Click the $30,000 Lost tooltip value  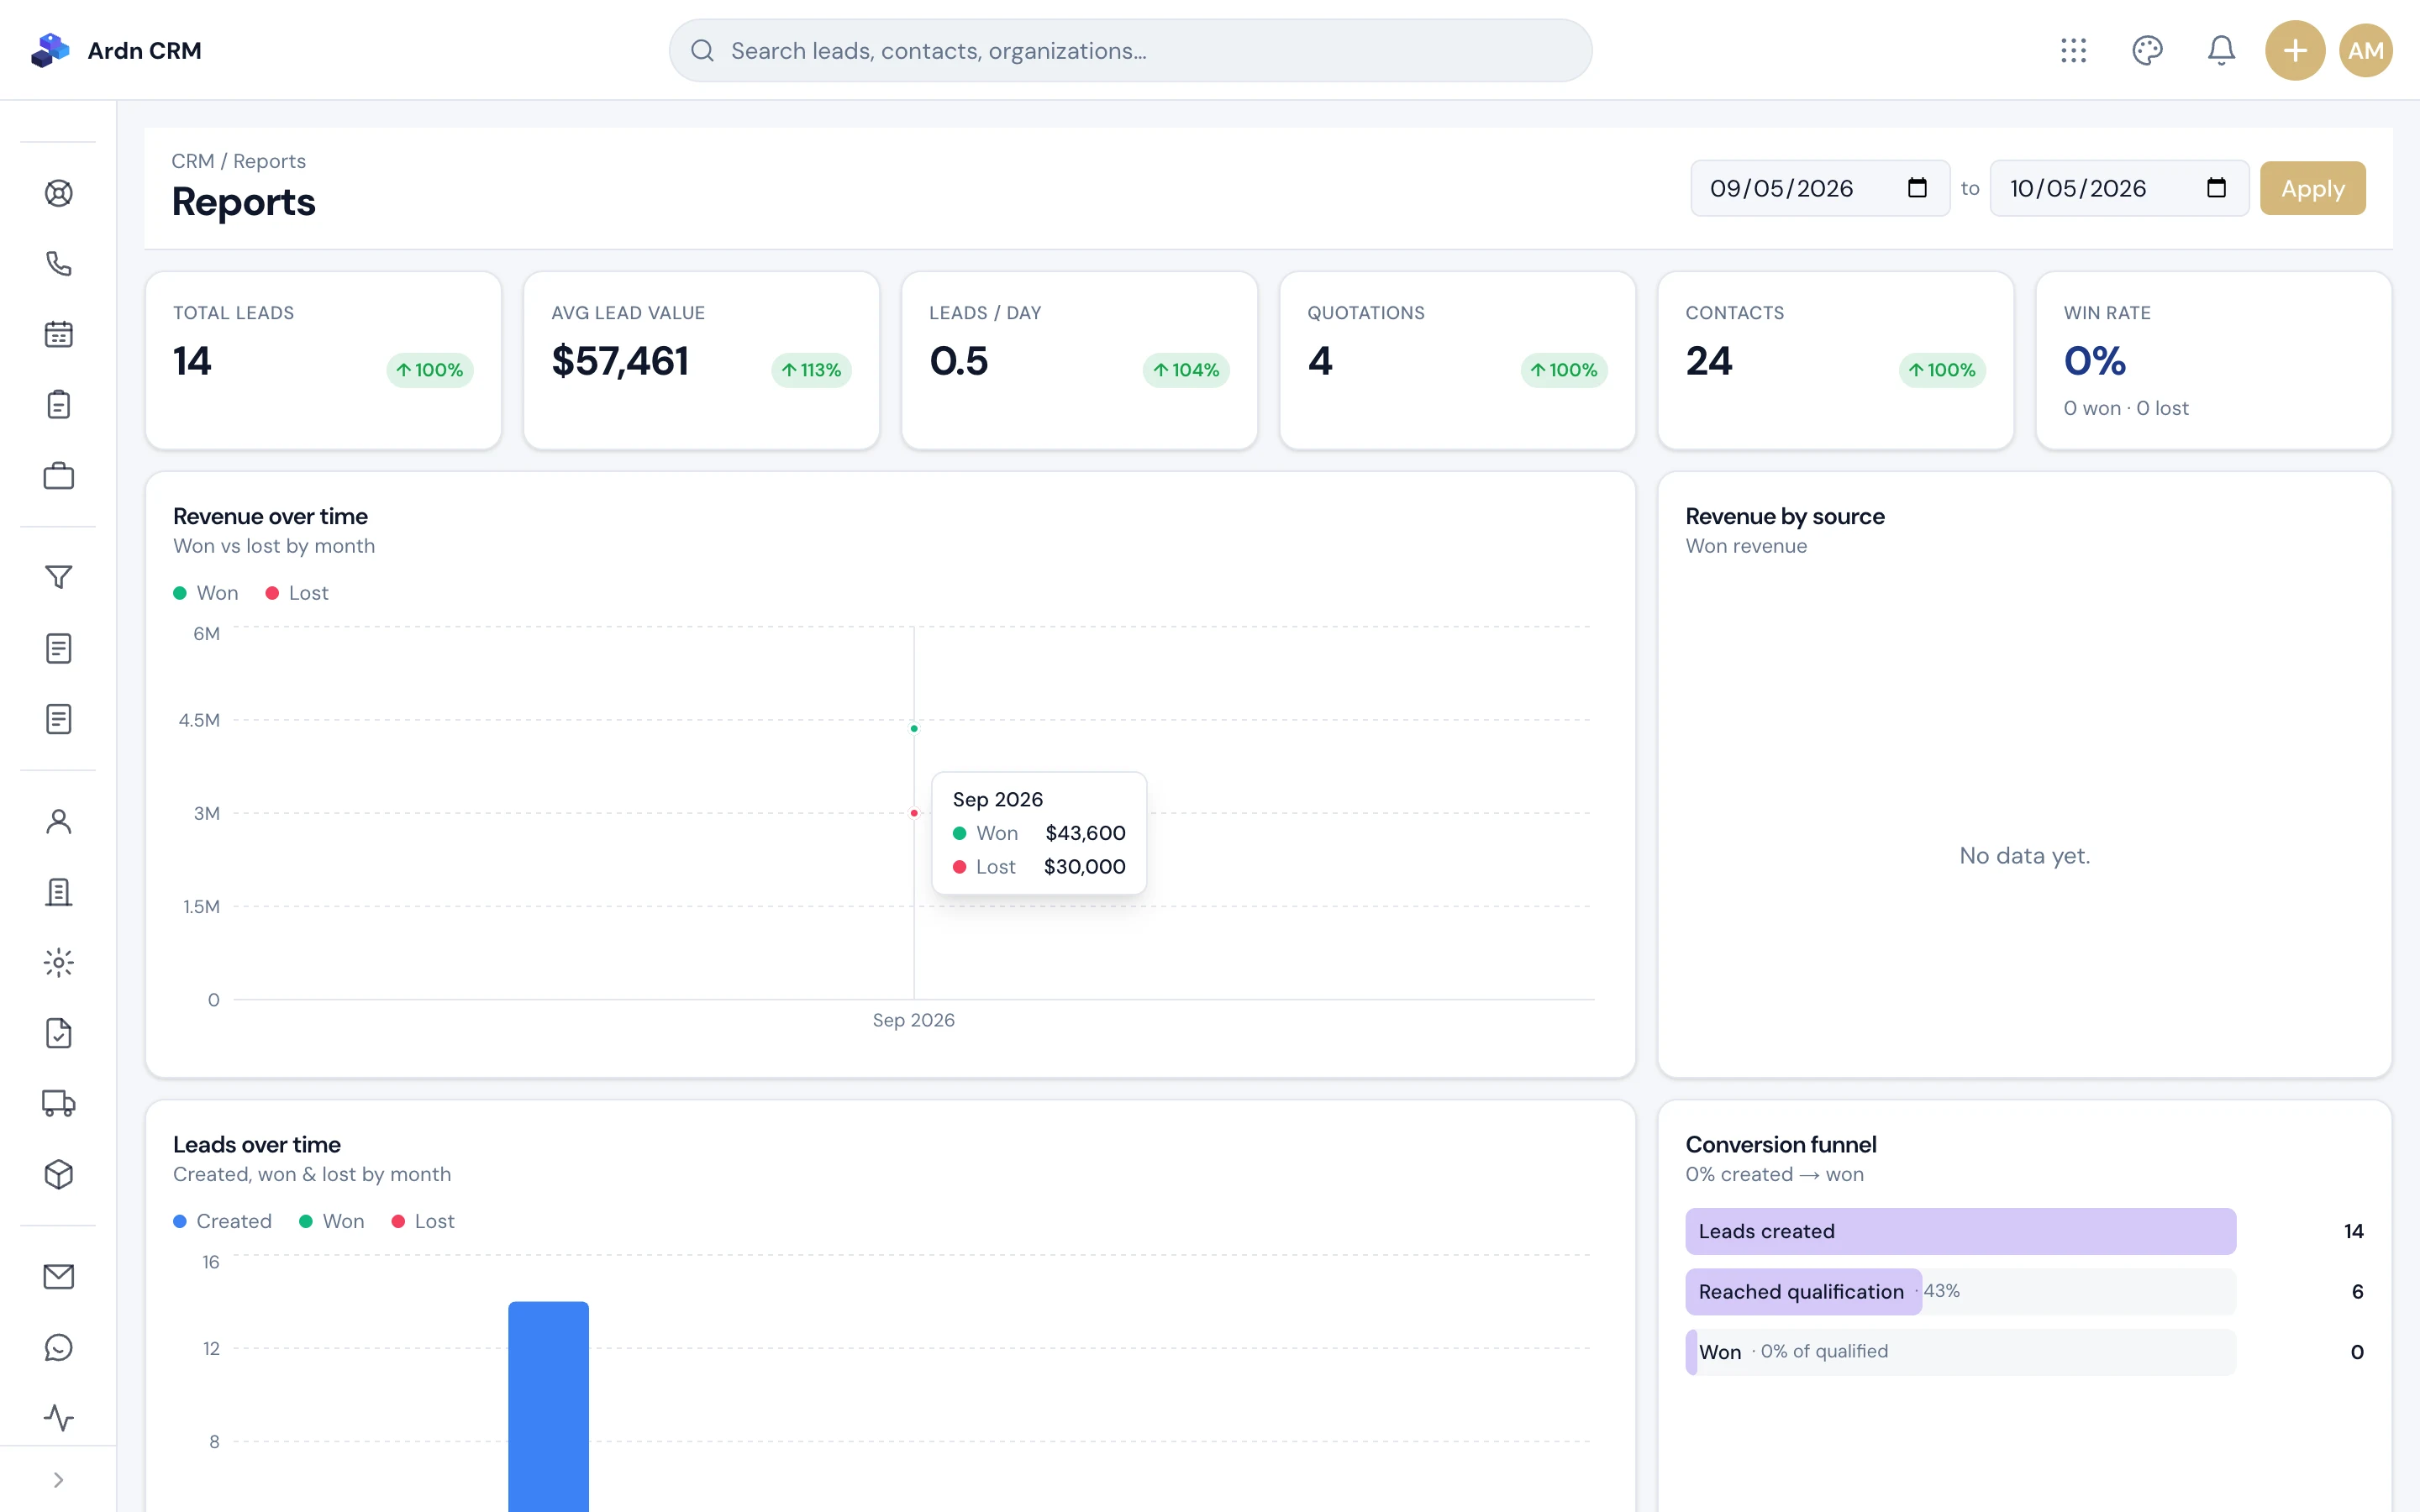tap(1085, 867)
